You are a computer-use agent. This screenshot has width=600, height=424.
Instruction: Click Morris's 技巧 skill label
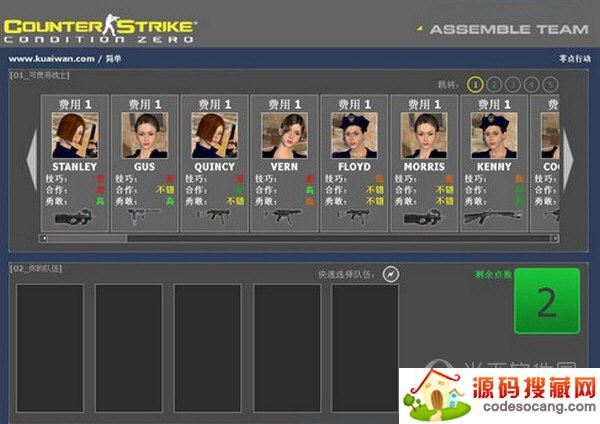coord(405,179)
